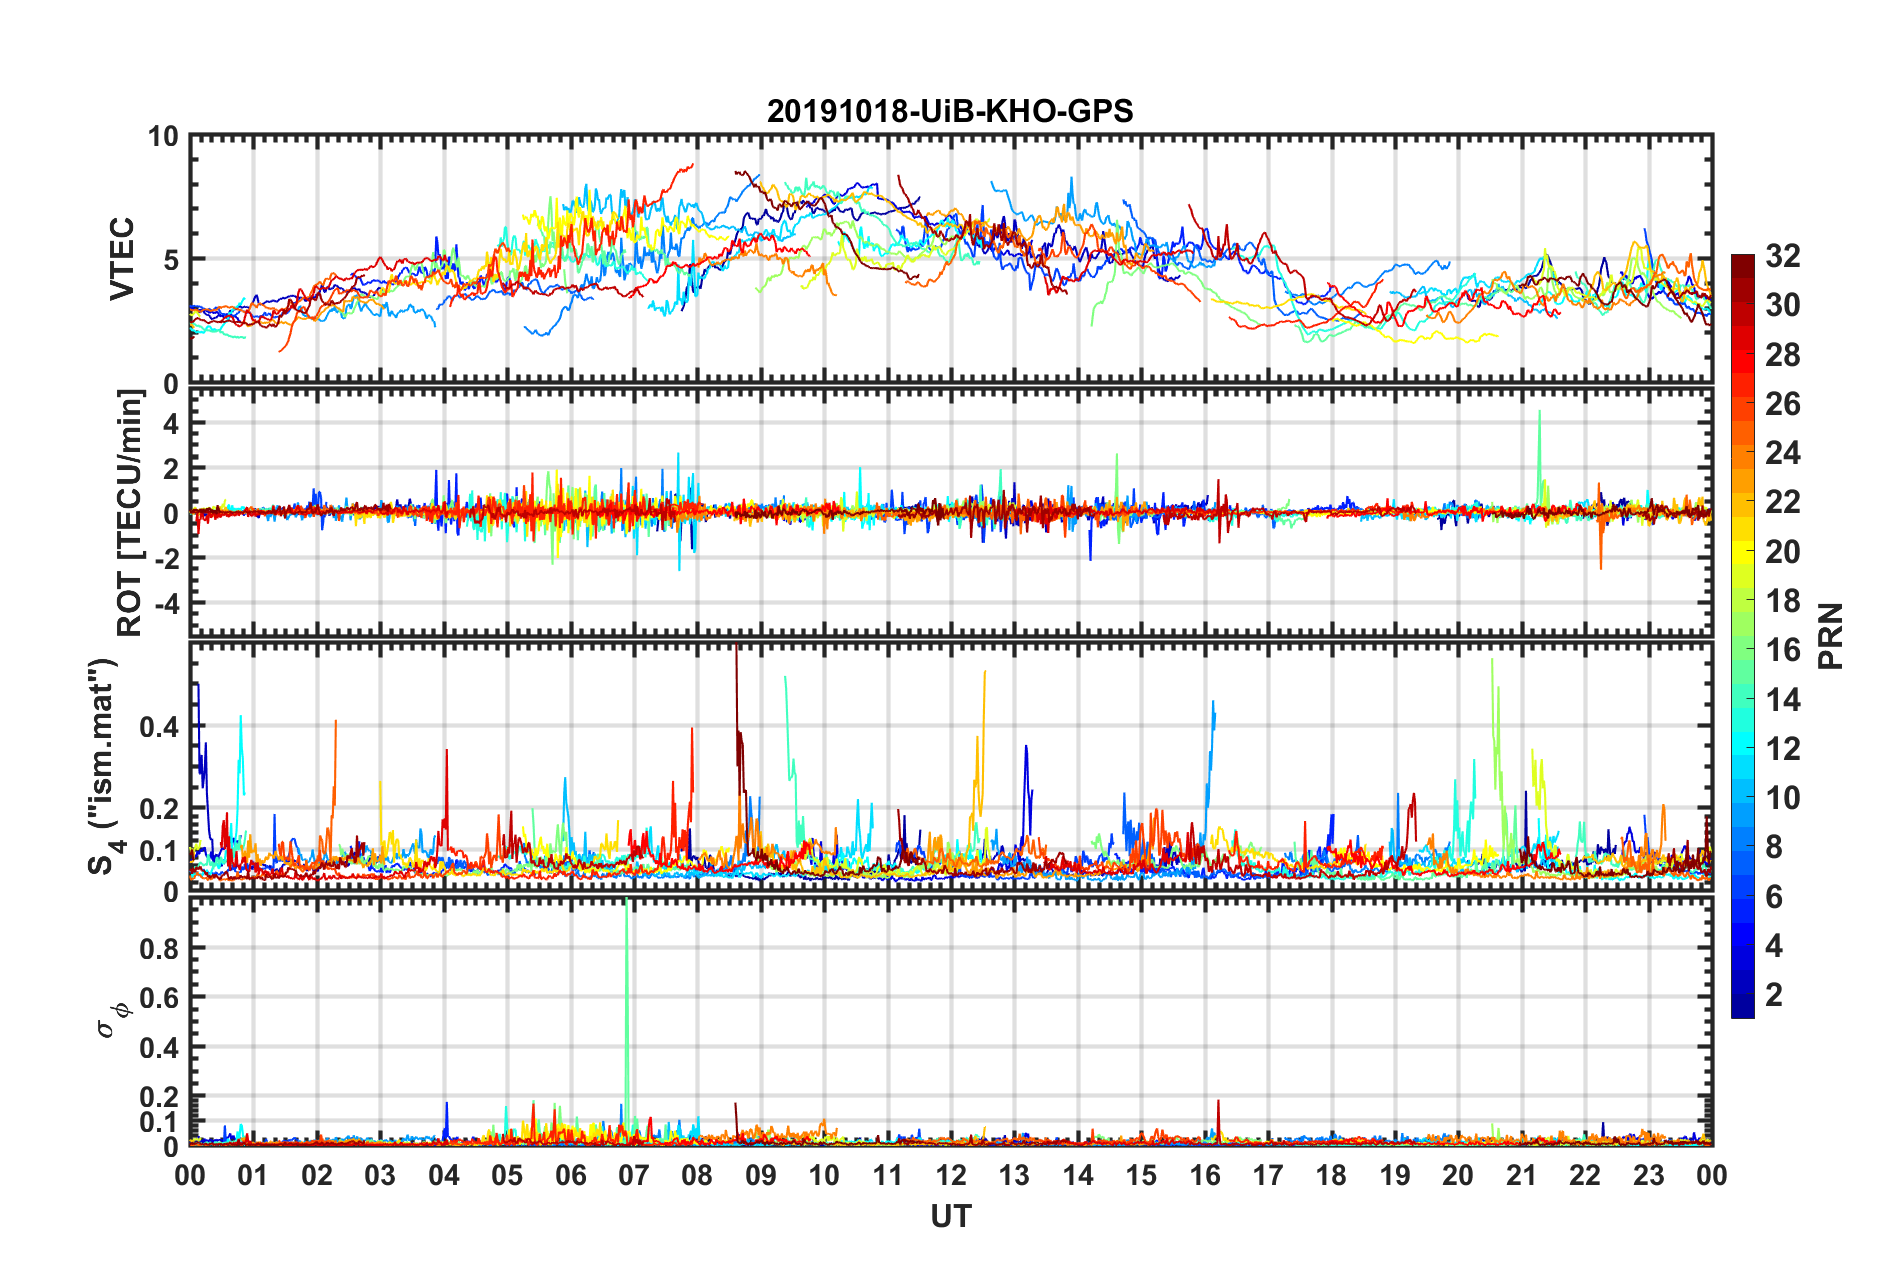Click the 2 label on PRN colorbar
Viewport: 1902px width, 1272px height.
coord(1774,995)
